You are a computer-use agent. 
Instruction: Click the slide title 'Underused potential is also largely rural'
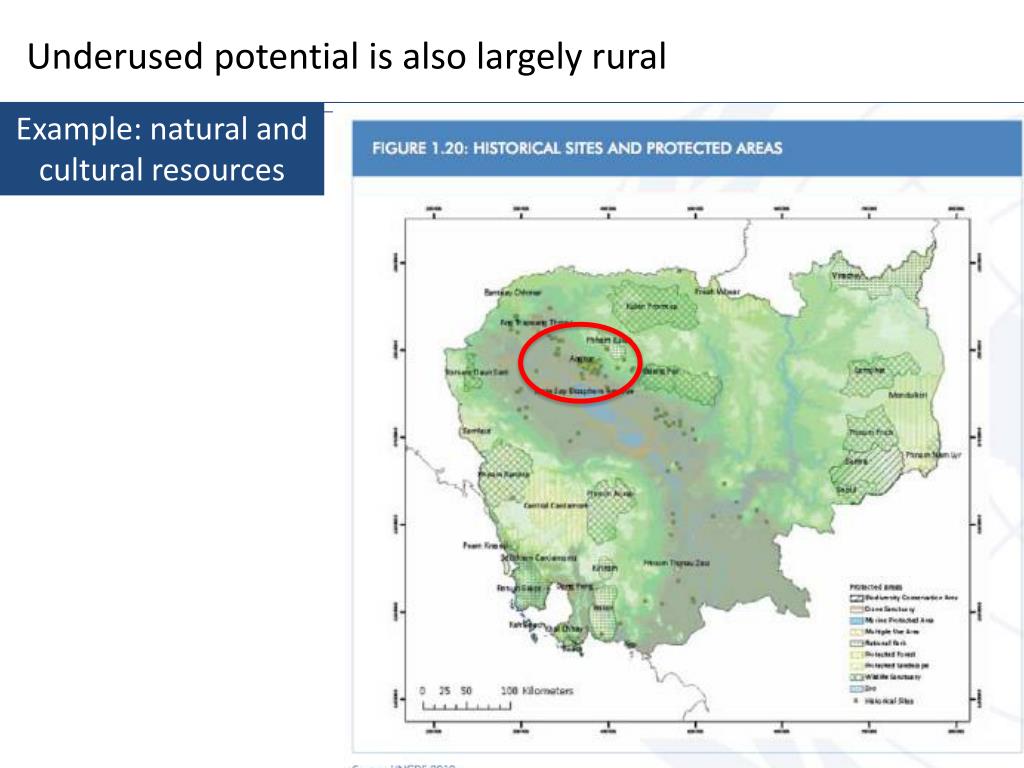pyautogui.click(x=347, y=56)
